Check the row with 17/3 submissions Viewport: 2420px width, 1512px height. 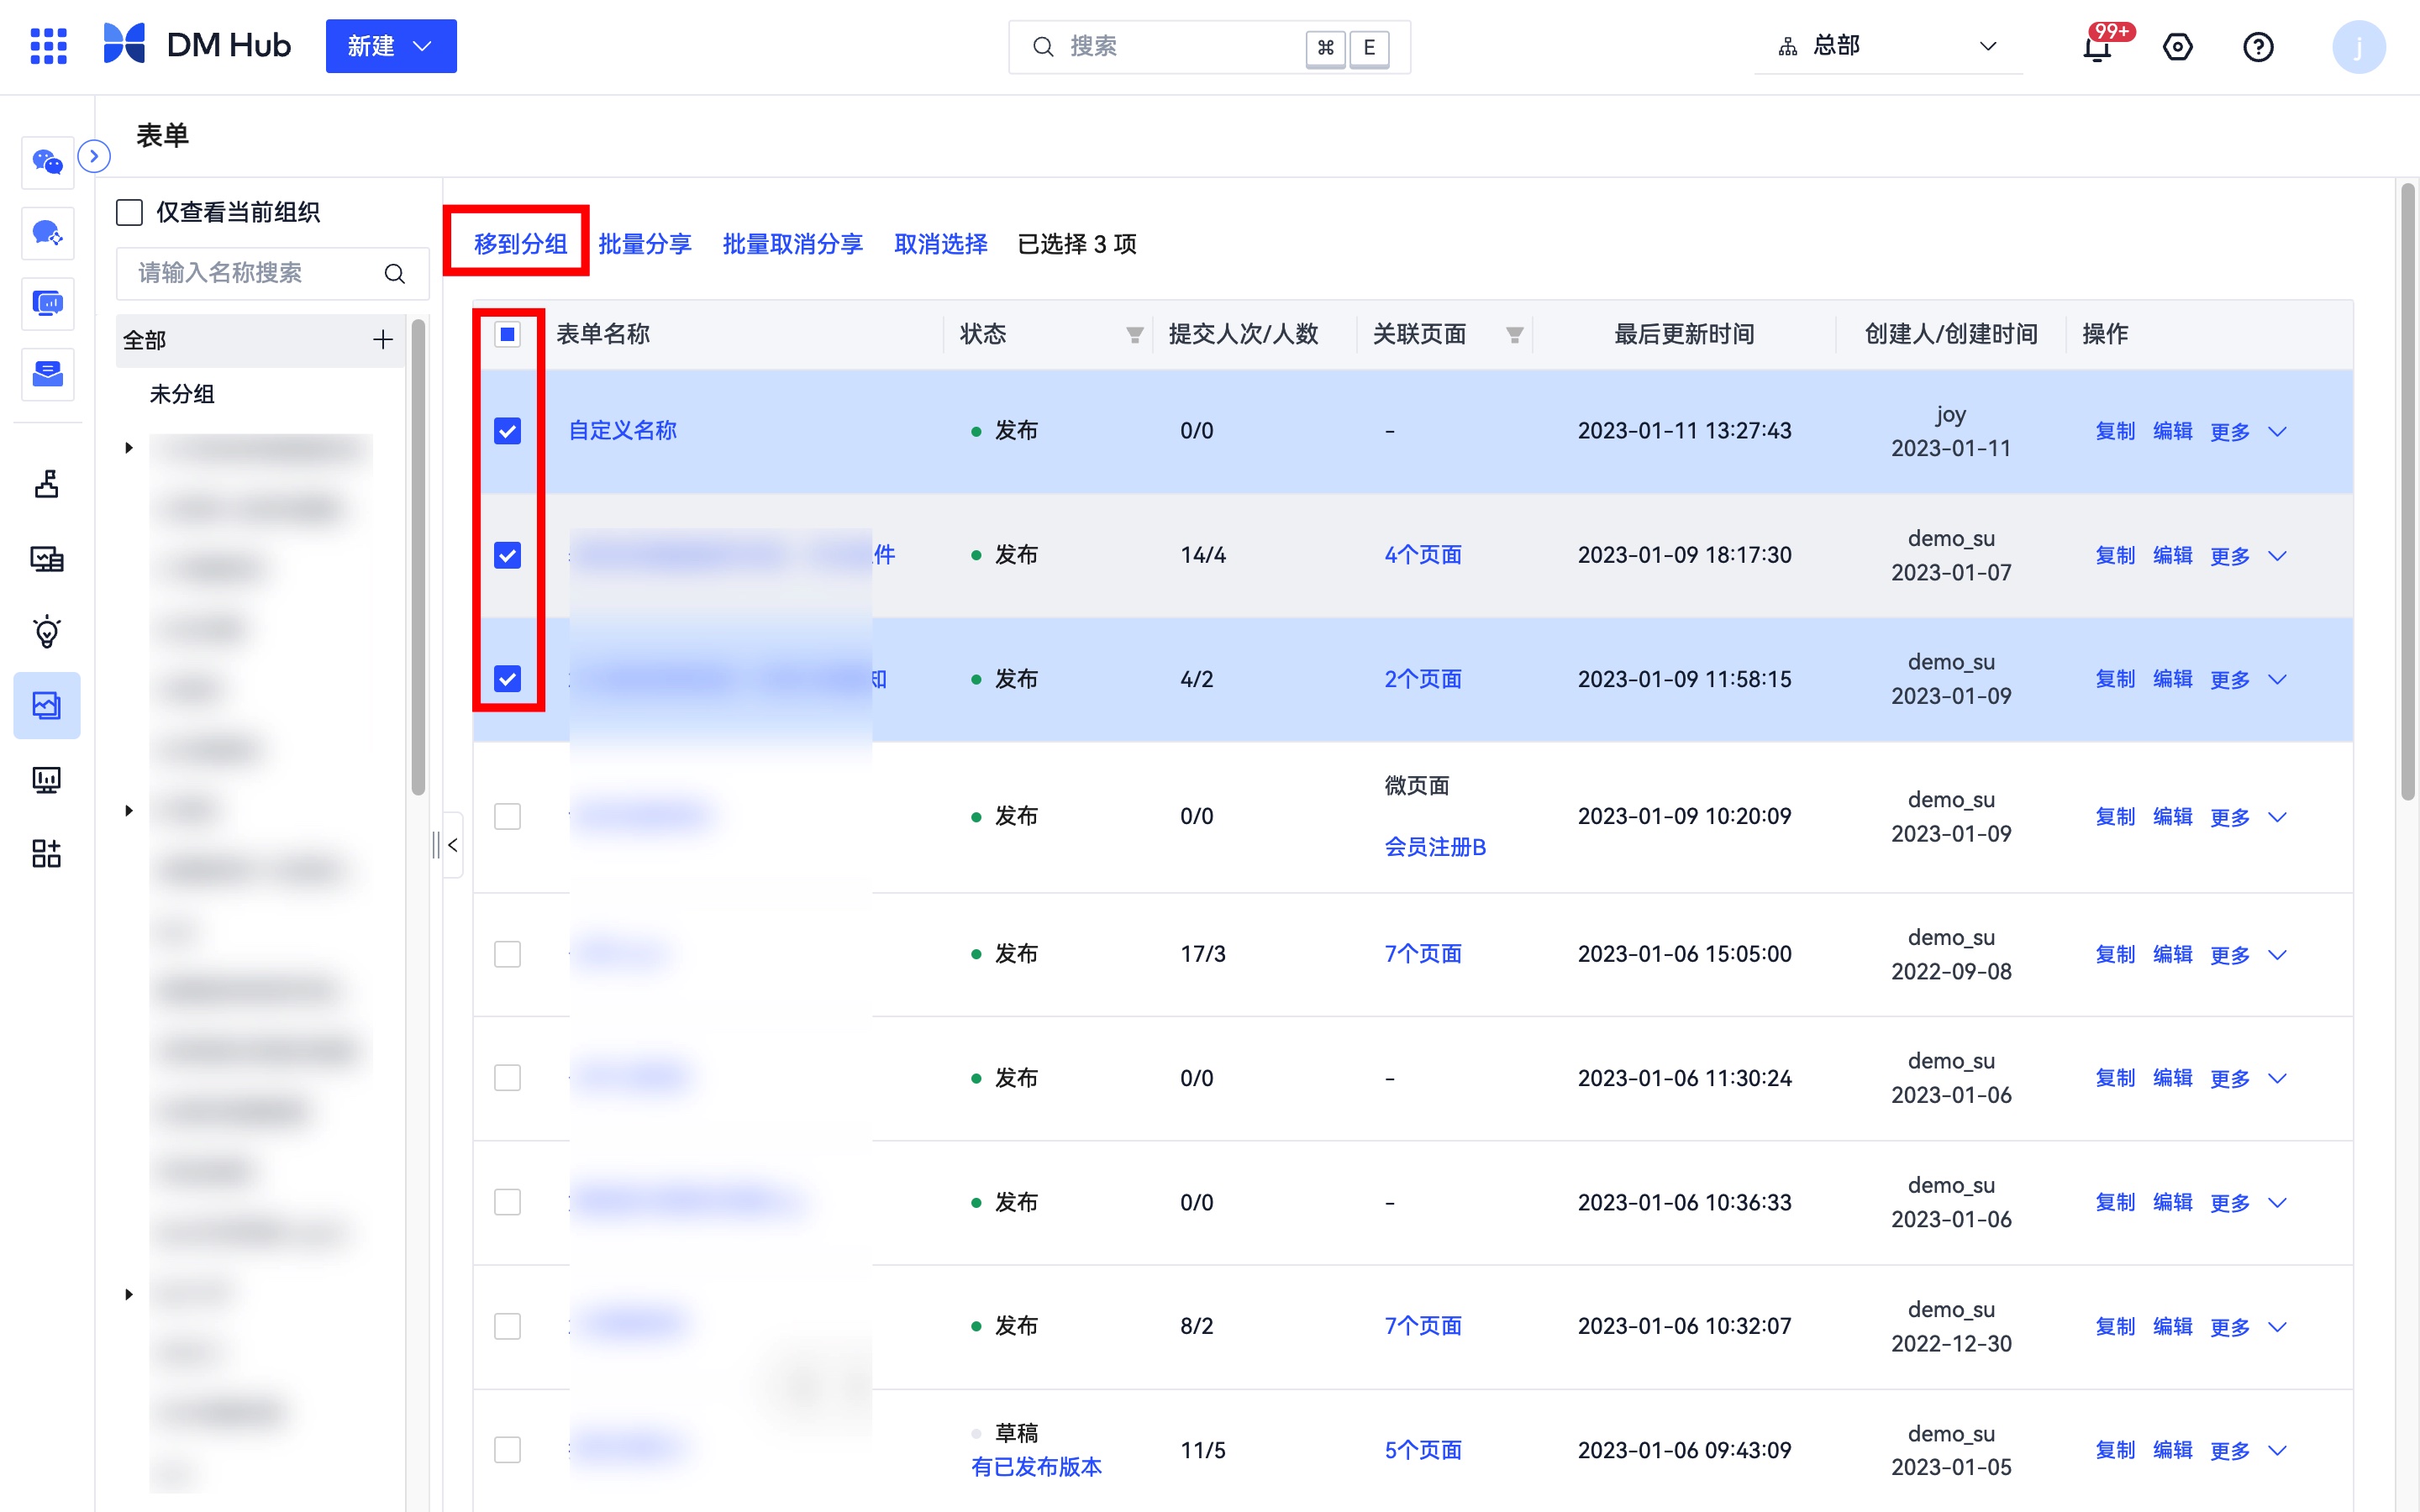click(x=508, y=954)
